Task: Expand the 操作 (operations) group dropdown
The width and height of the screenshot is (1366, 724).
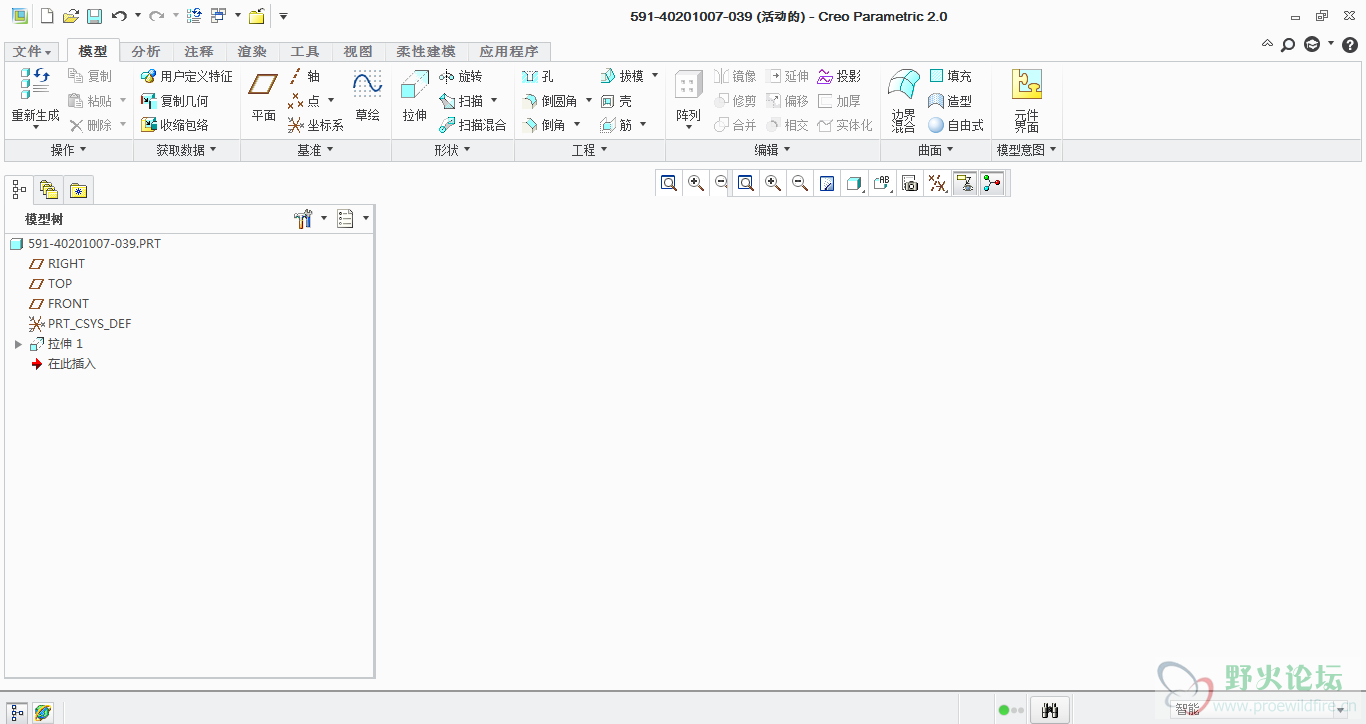Action: tap(69, 150)
